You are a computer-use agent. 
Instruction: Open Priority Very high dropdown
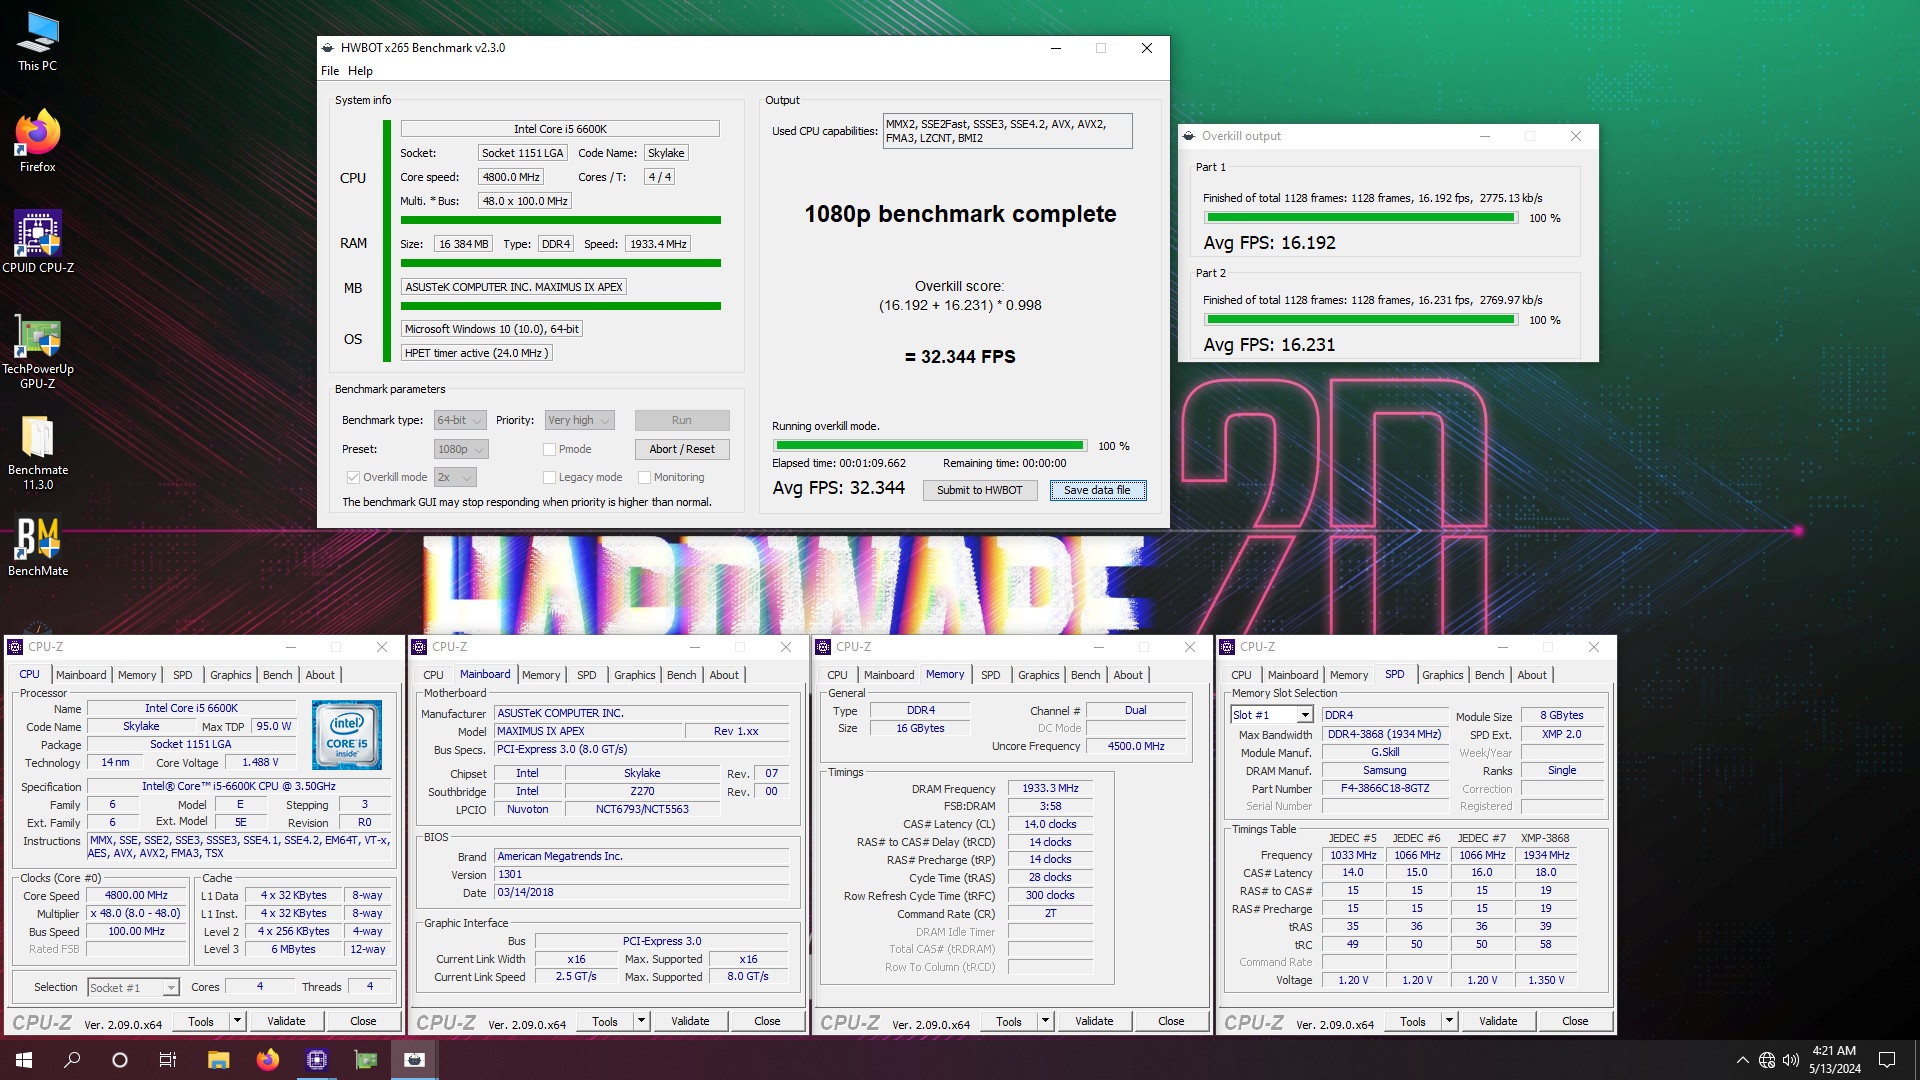pyautogui.click(x=579, y=421)
